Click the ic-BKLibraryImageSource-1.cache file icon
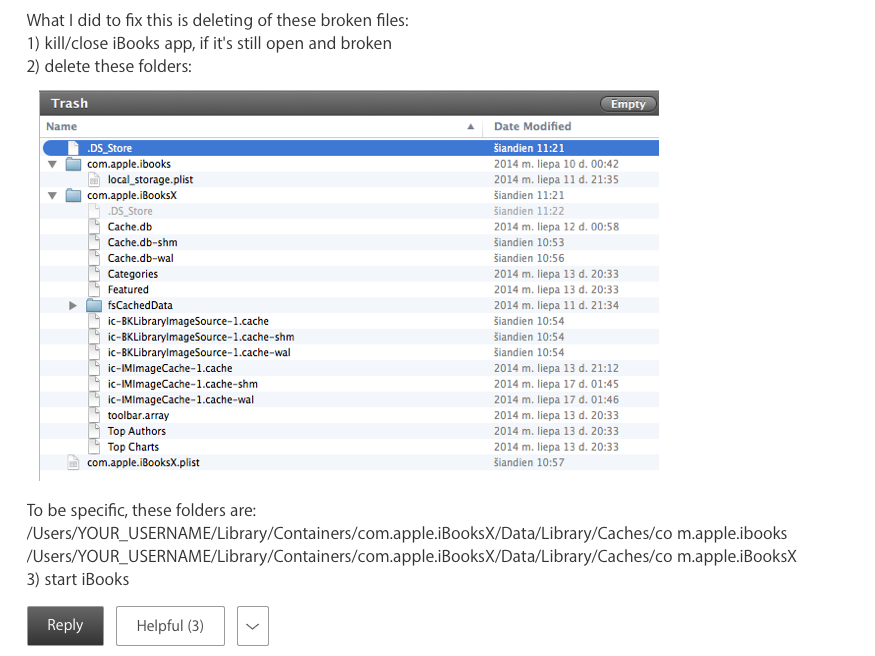This screenshot has width=875, height=656. [94, 321]
